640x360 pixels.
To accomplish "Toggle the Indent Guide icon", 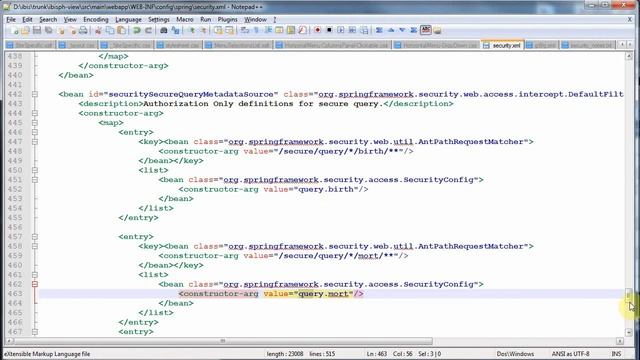I will [268, 30].
